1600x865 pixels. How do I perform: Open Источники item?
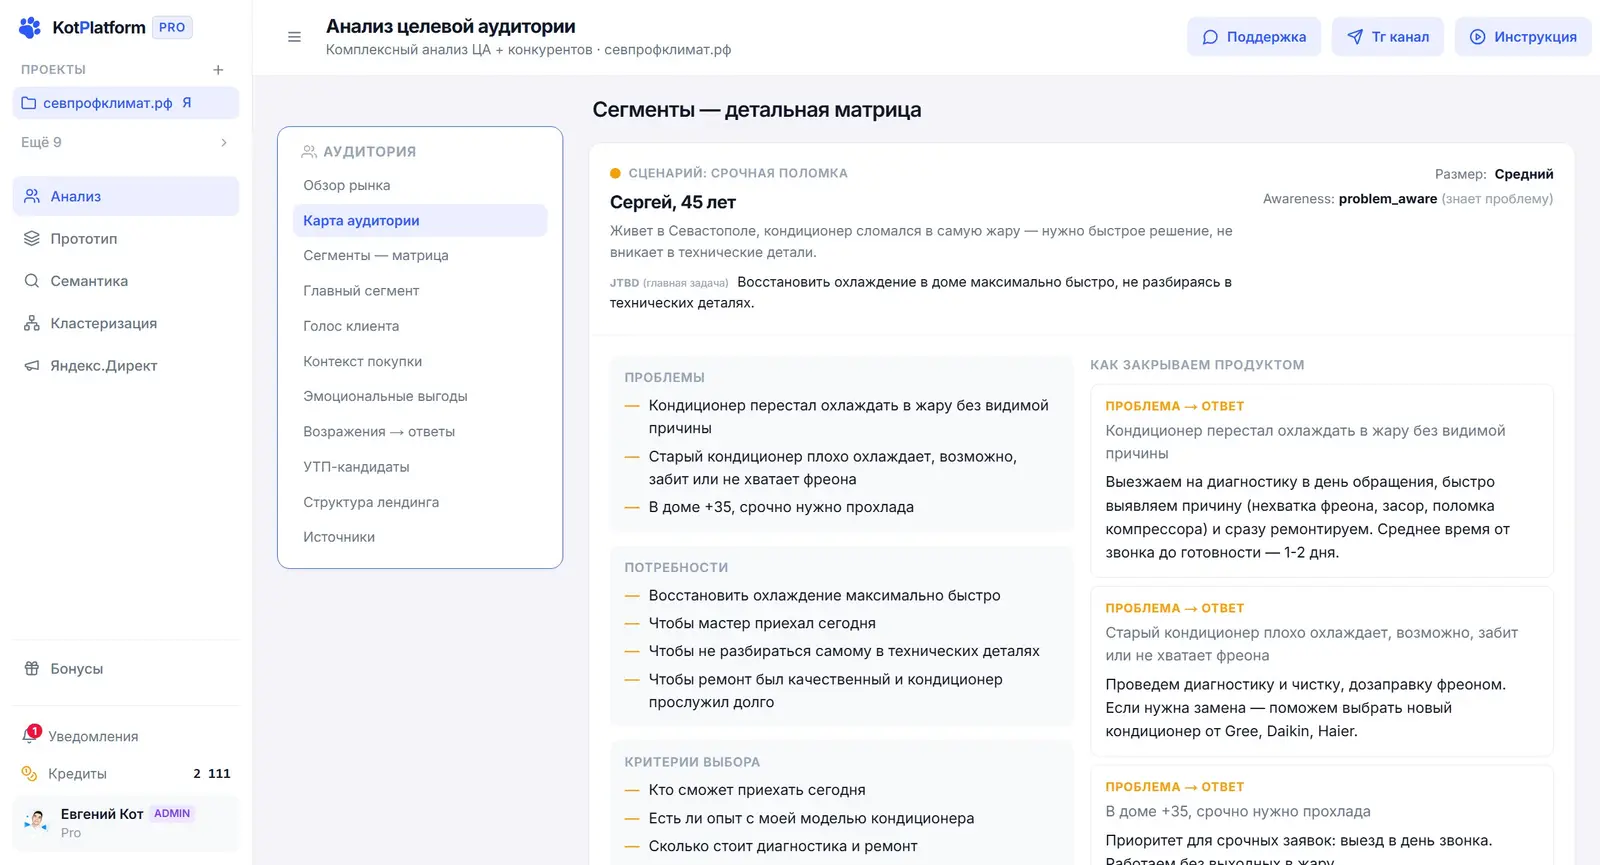click(420, 537)
